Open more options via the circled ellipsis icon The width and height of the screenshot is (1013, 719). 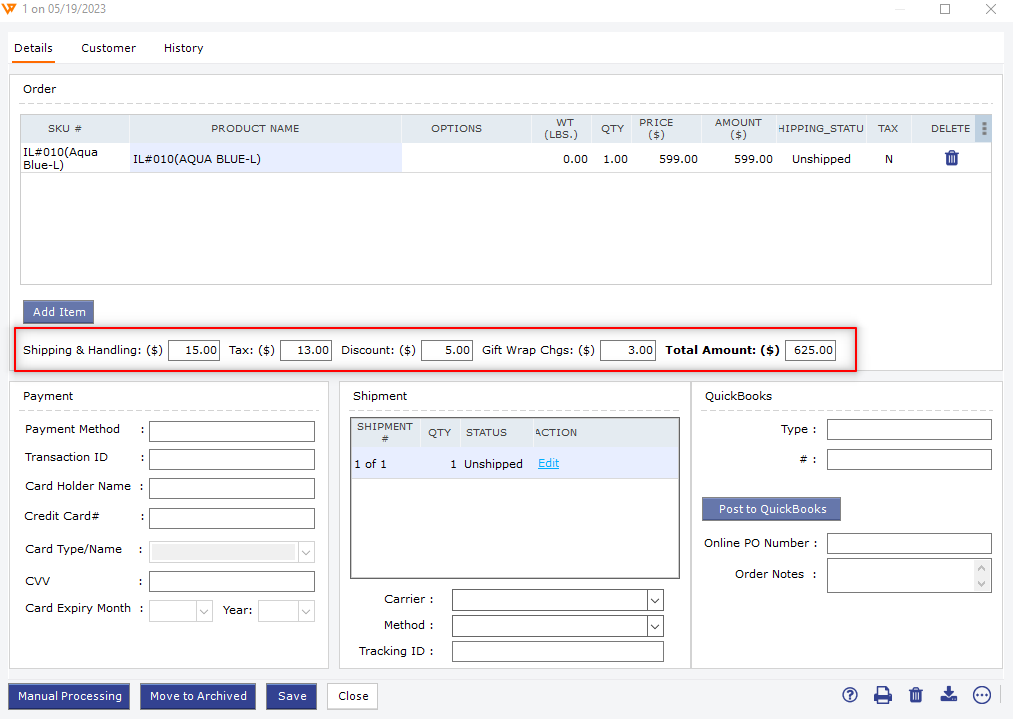(x=982, y=696)
